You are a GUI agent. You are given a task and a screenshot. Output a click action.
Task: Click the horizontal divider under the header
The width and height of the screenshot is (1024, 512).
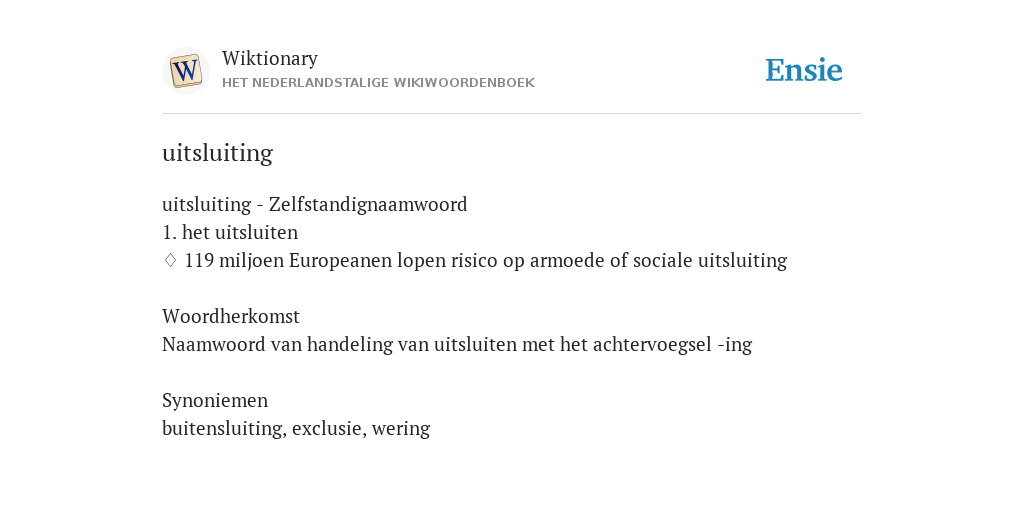coord(512,114)
